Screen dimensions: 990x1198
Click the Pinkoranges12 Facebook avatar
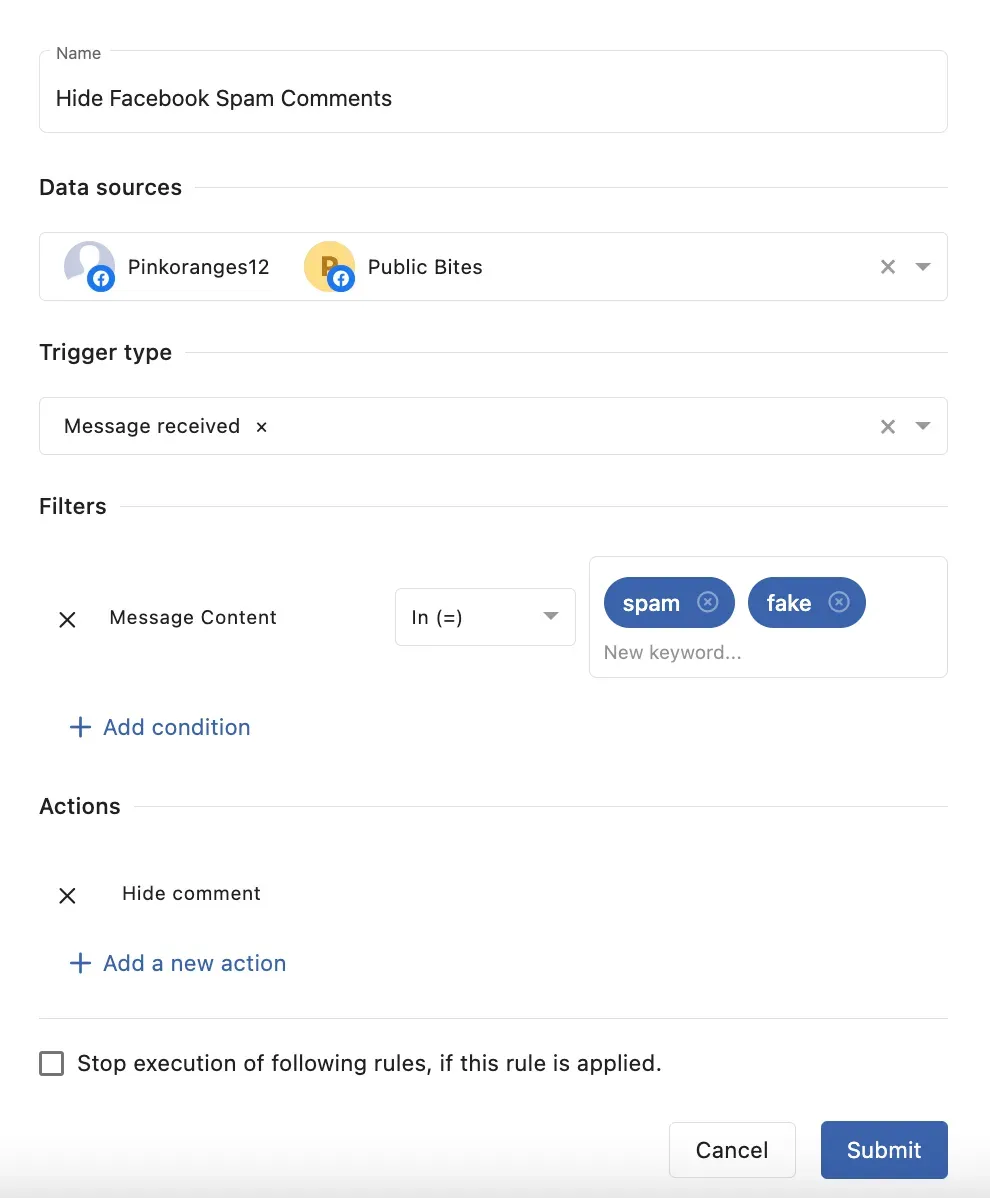pos(89,266)
